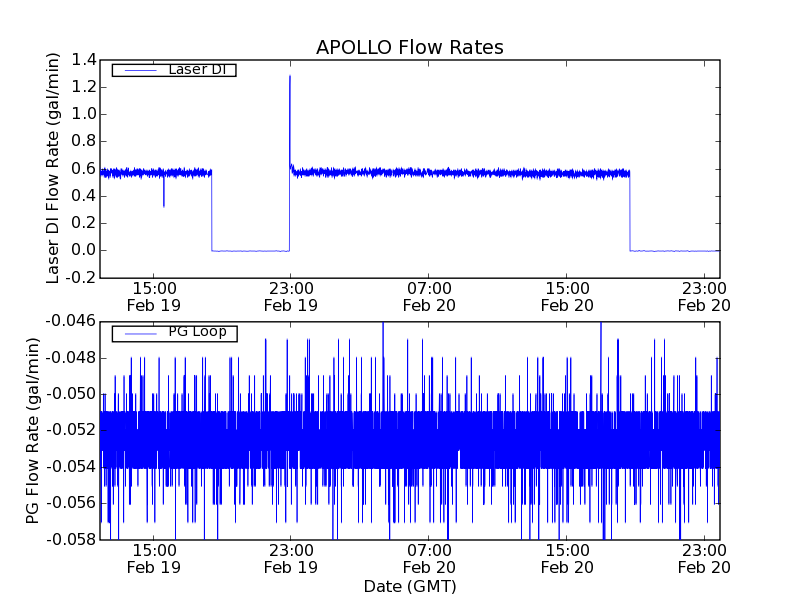800x600 pixels.
Task: Click the 23:00 Feb 19 label under top plot
Action: click(x=290, y=296)
